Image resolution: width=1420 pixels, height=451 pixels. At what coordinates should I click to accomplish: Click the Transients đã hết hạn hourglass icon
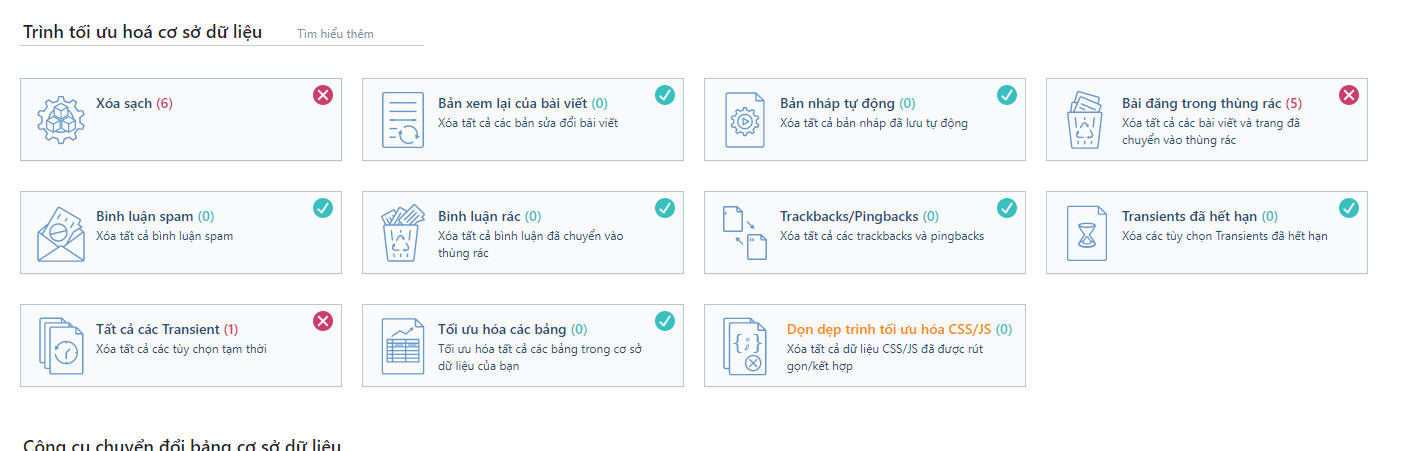(x=1087, y=233)
